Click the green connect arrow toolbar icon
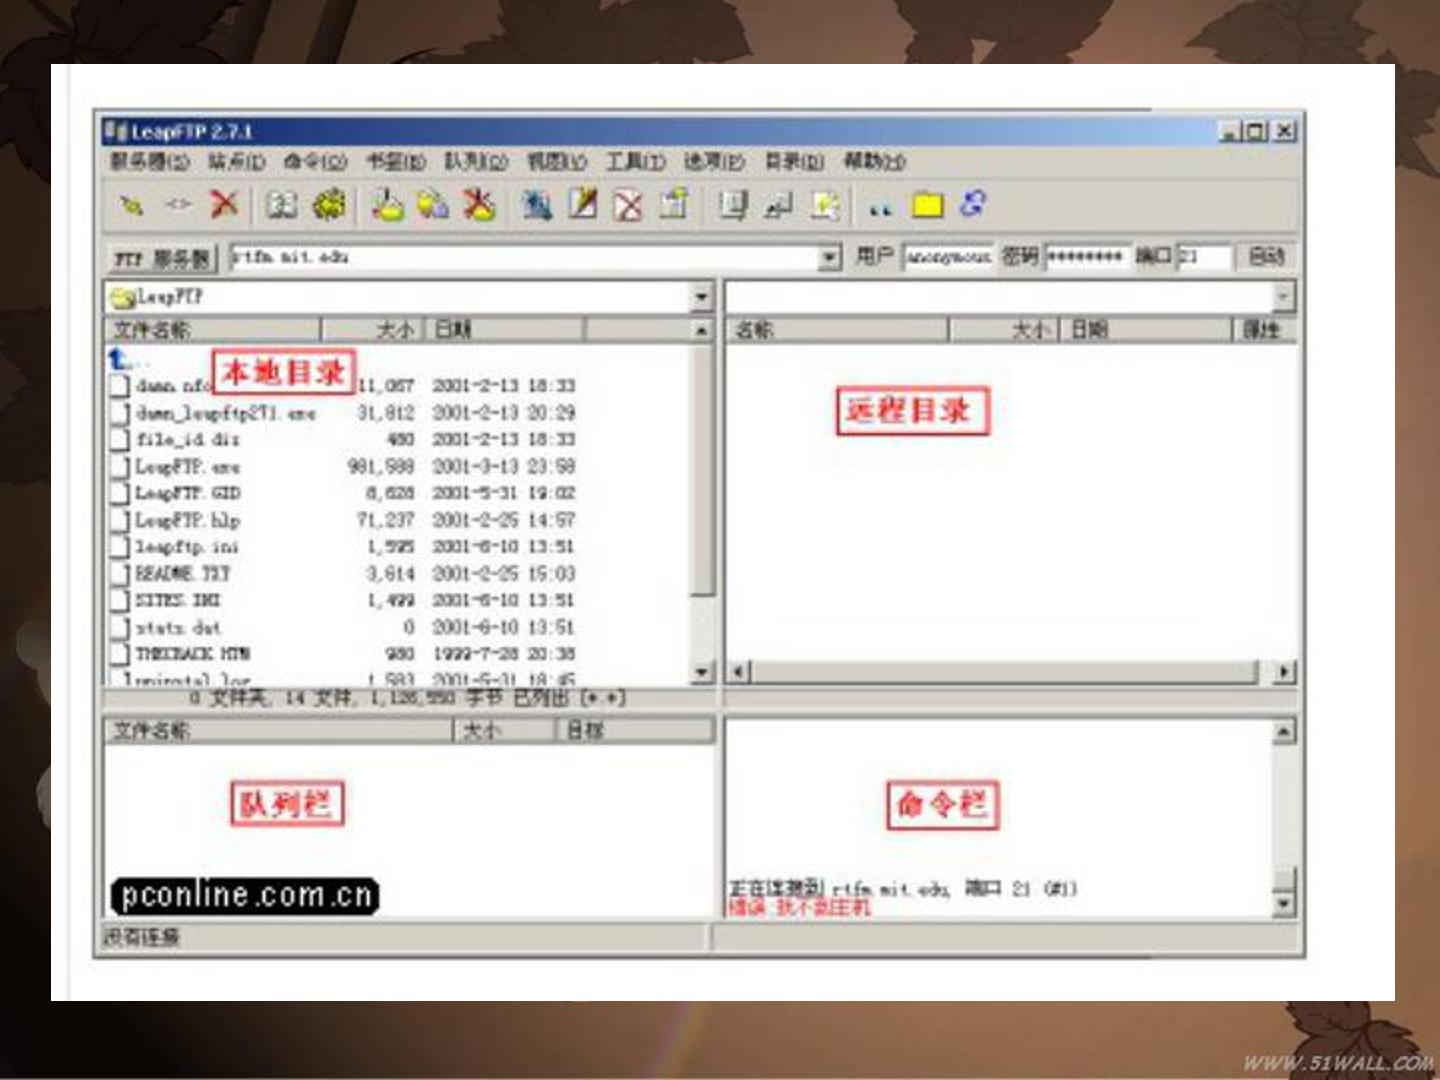 132,206
